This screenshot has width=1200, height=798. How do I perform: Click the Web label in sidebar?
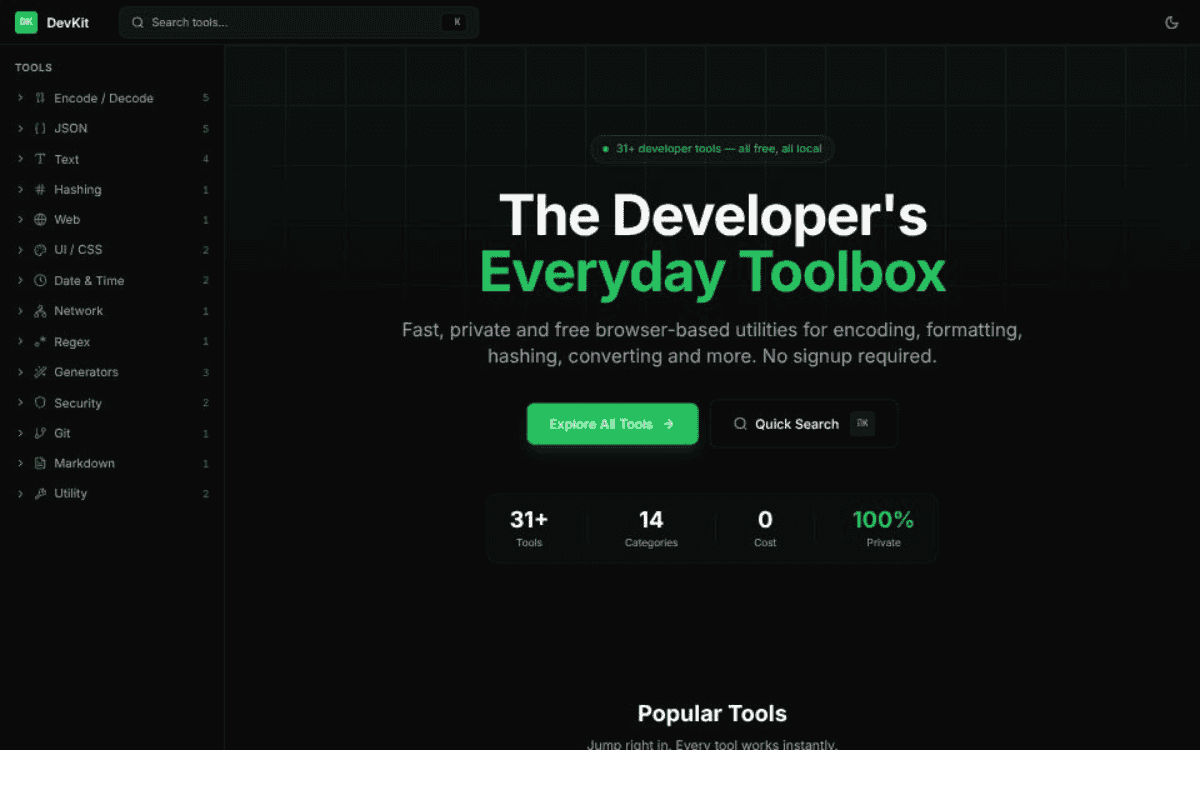click(x=67, y=219)
